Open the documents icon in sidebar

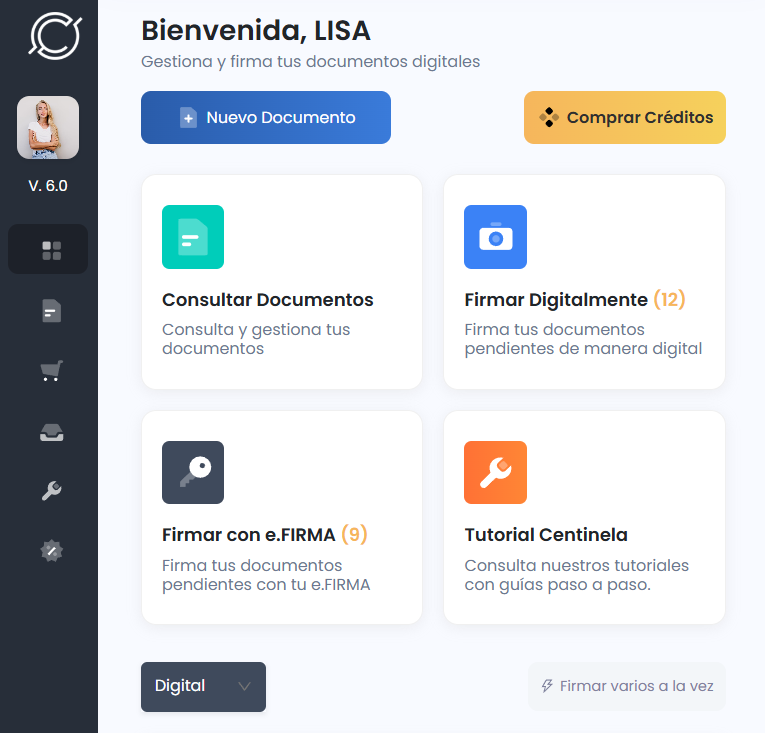(x=51, y=311)
